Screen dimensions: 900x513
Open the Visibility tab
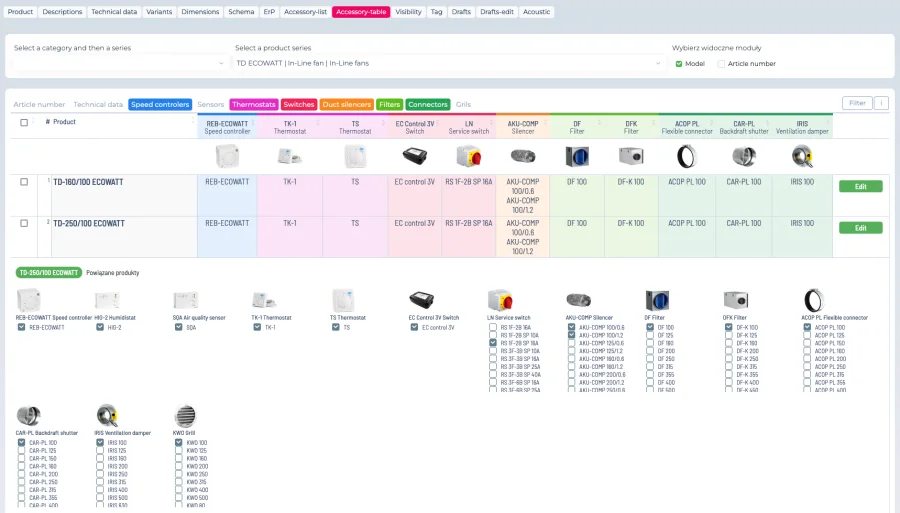click(408, 11)
